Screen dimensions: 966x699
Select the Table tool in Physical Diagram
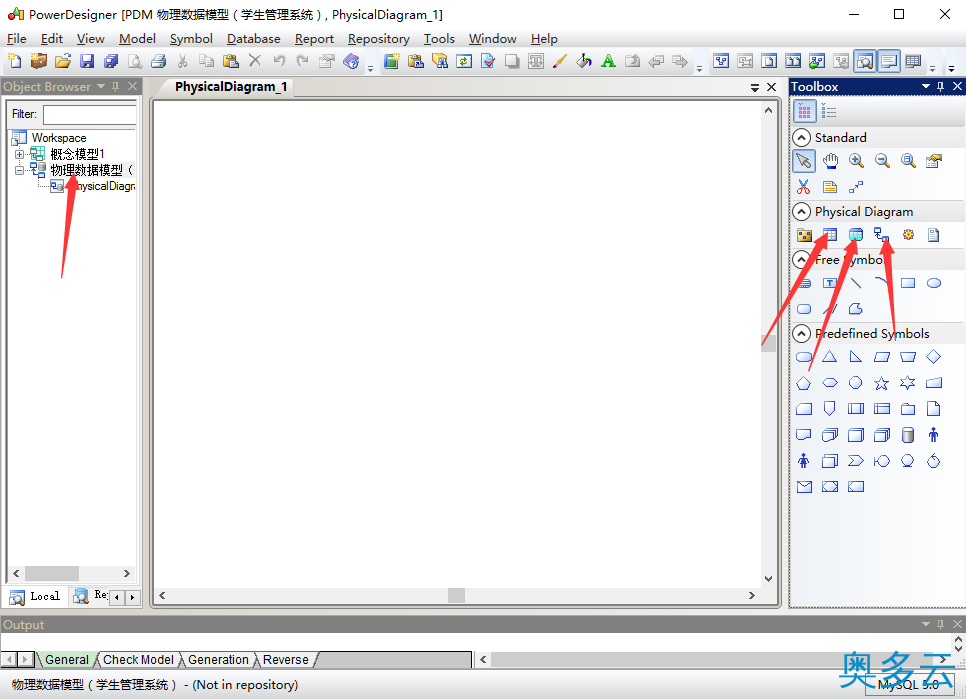pos(830,235)
